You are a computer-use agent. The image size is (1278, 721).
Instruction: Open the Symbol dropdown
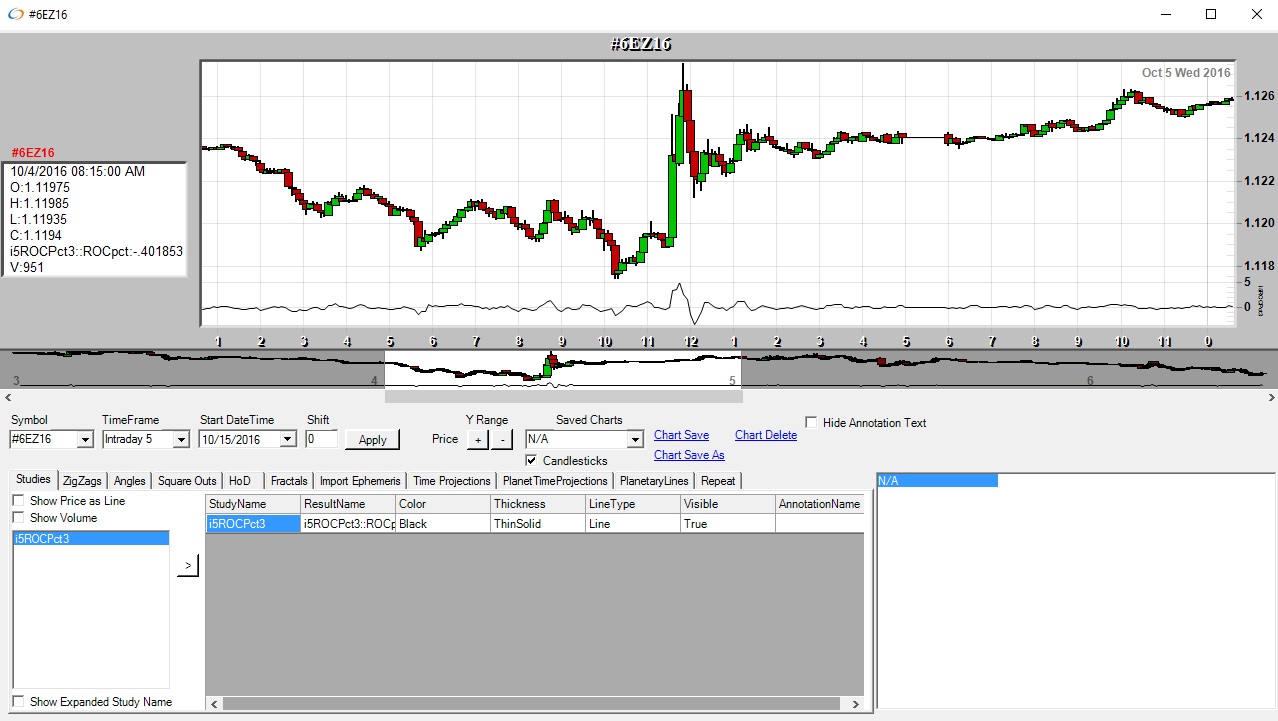coord(84,439)
